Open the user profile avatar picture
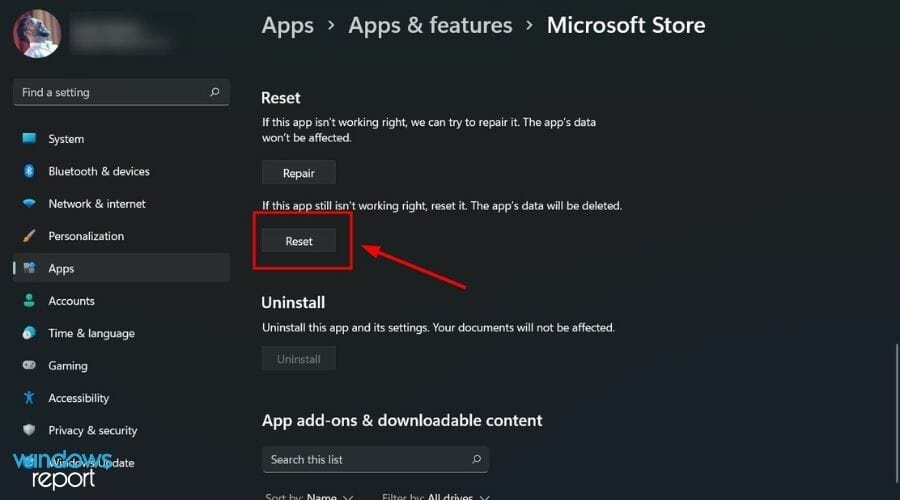Screen dimensions: 900x500 [37, 33]
